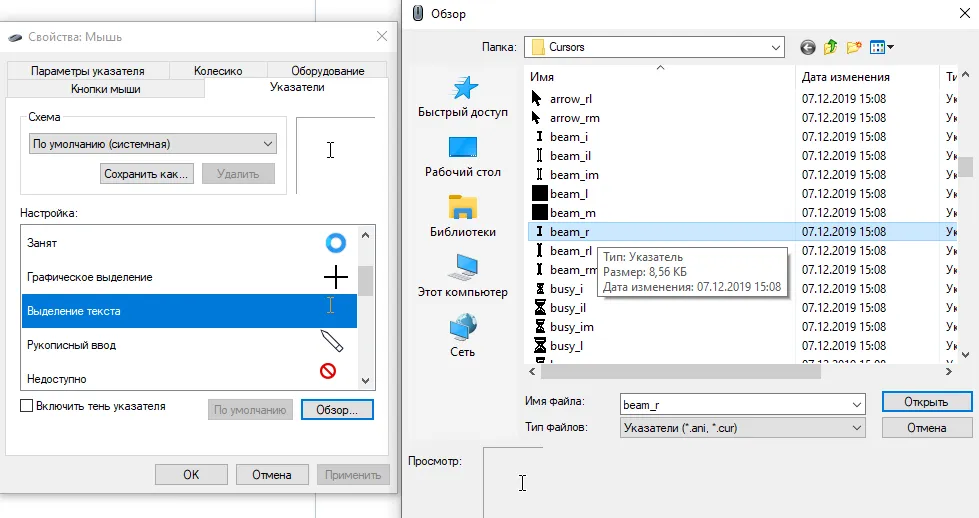Open Libraries (Библиотеки) shortcut
The image size is (979, 518).
(x=463, y=217)
